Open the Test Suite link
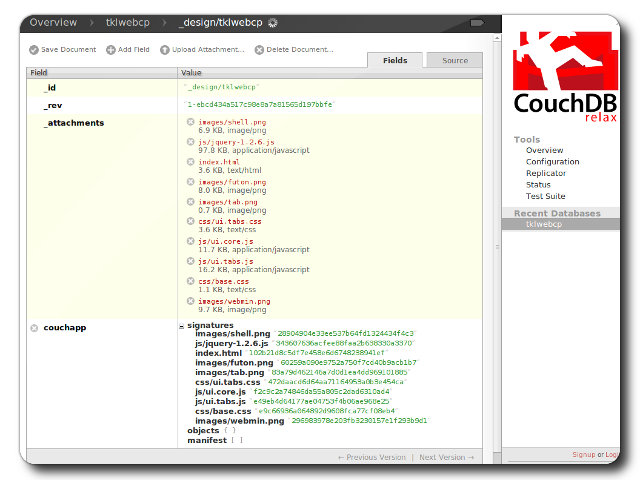Viewport: 640px width, 480px height. [x=545, y=196]
